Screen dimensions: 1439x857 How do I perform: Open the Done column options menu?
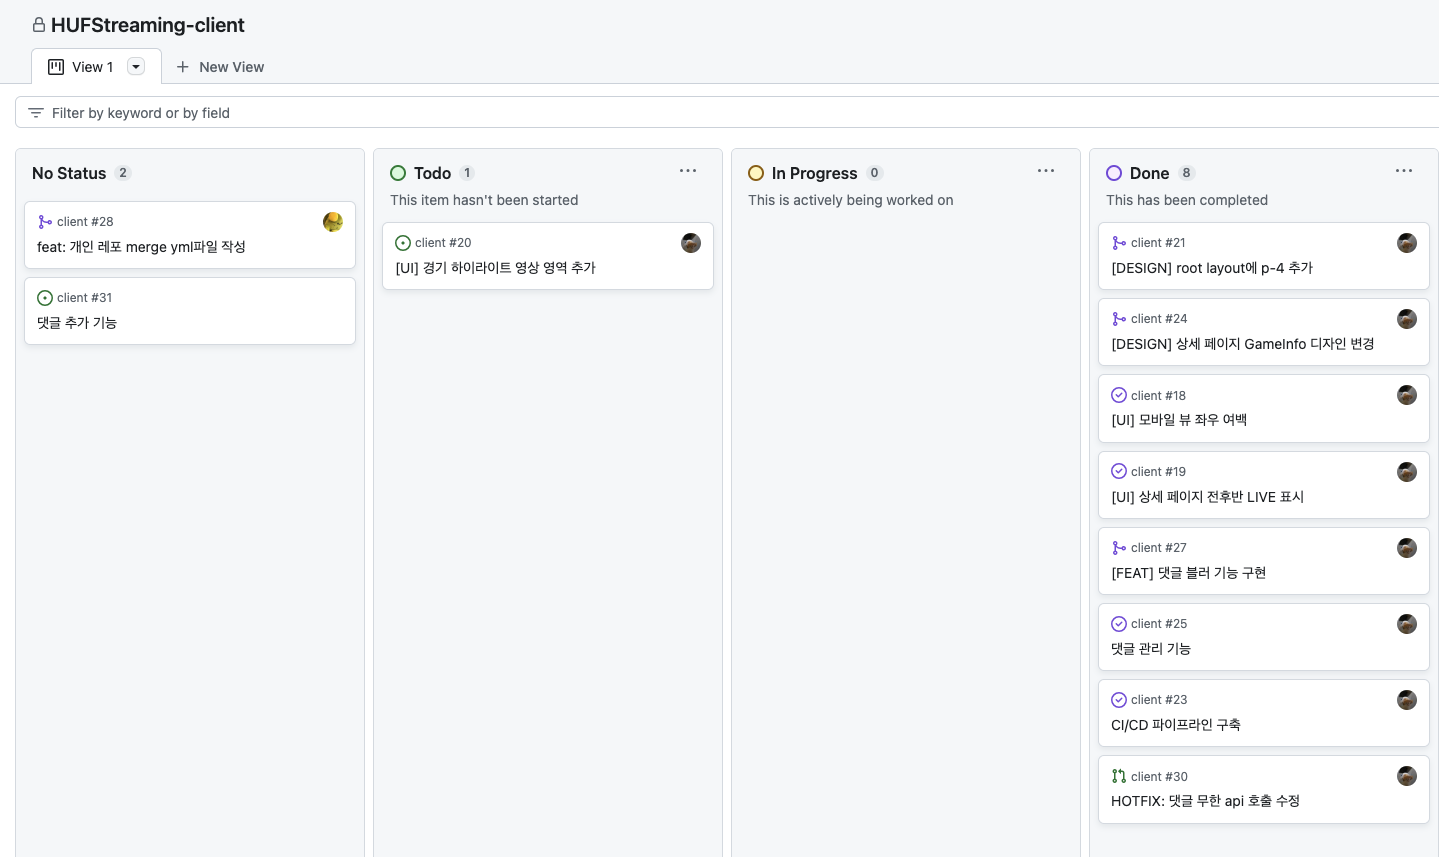click(x=1404, y=171)
